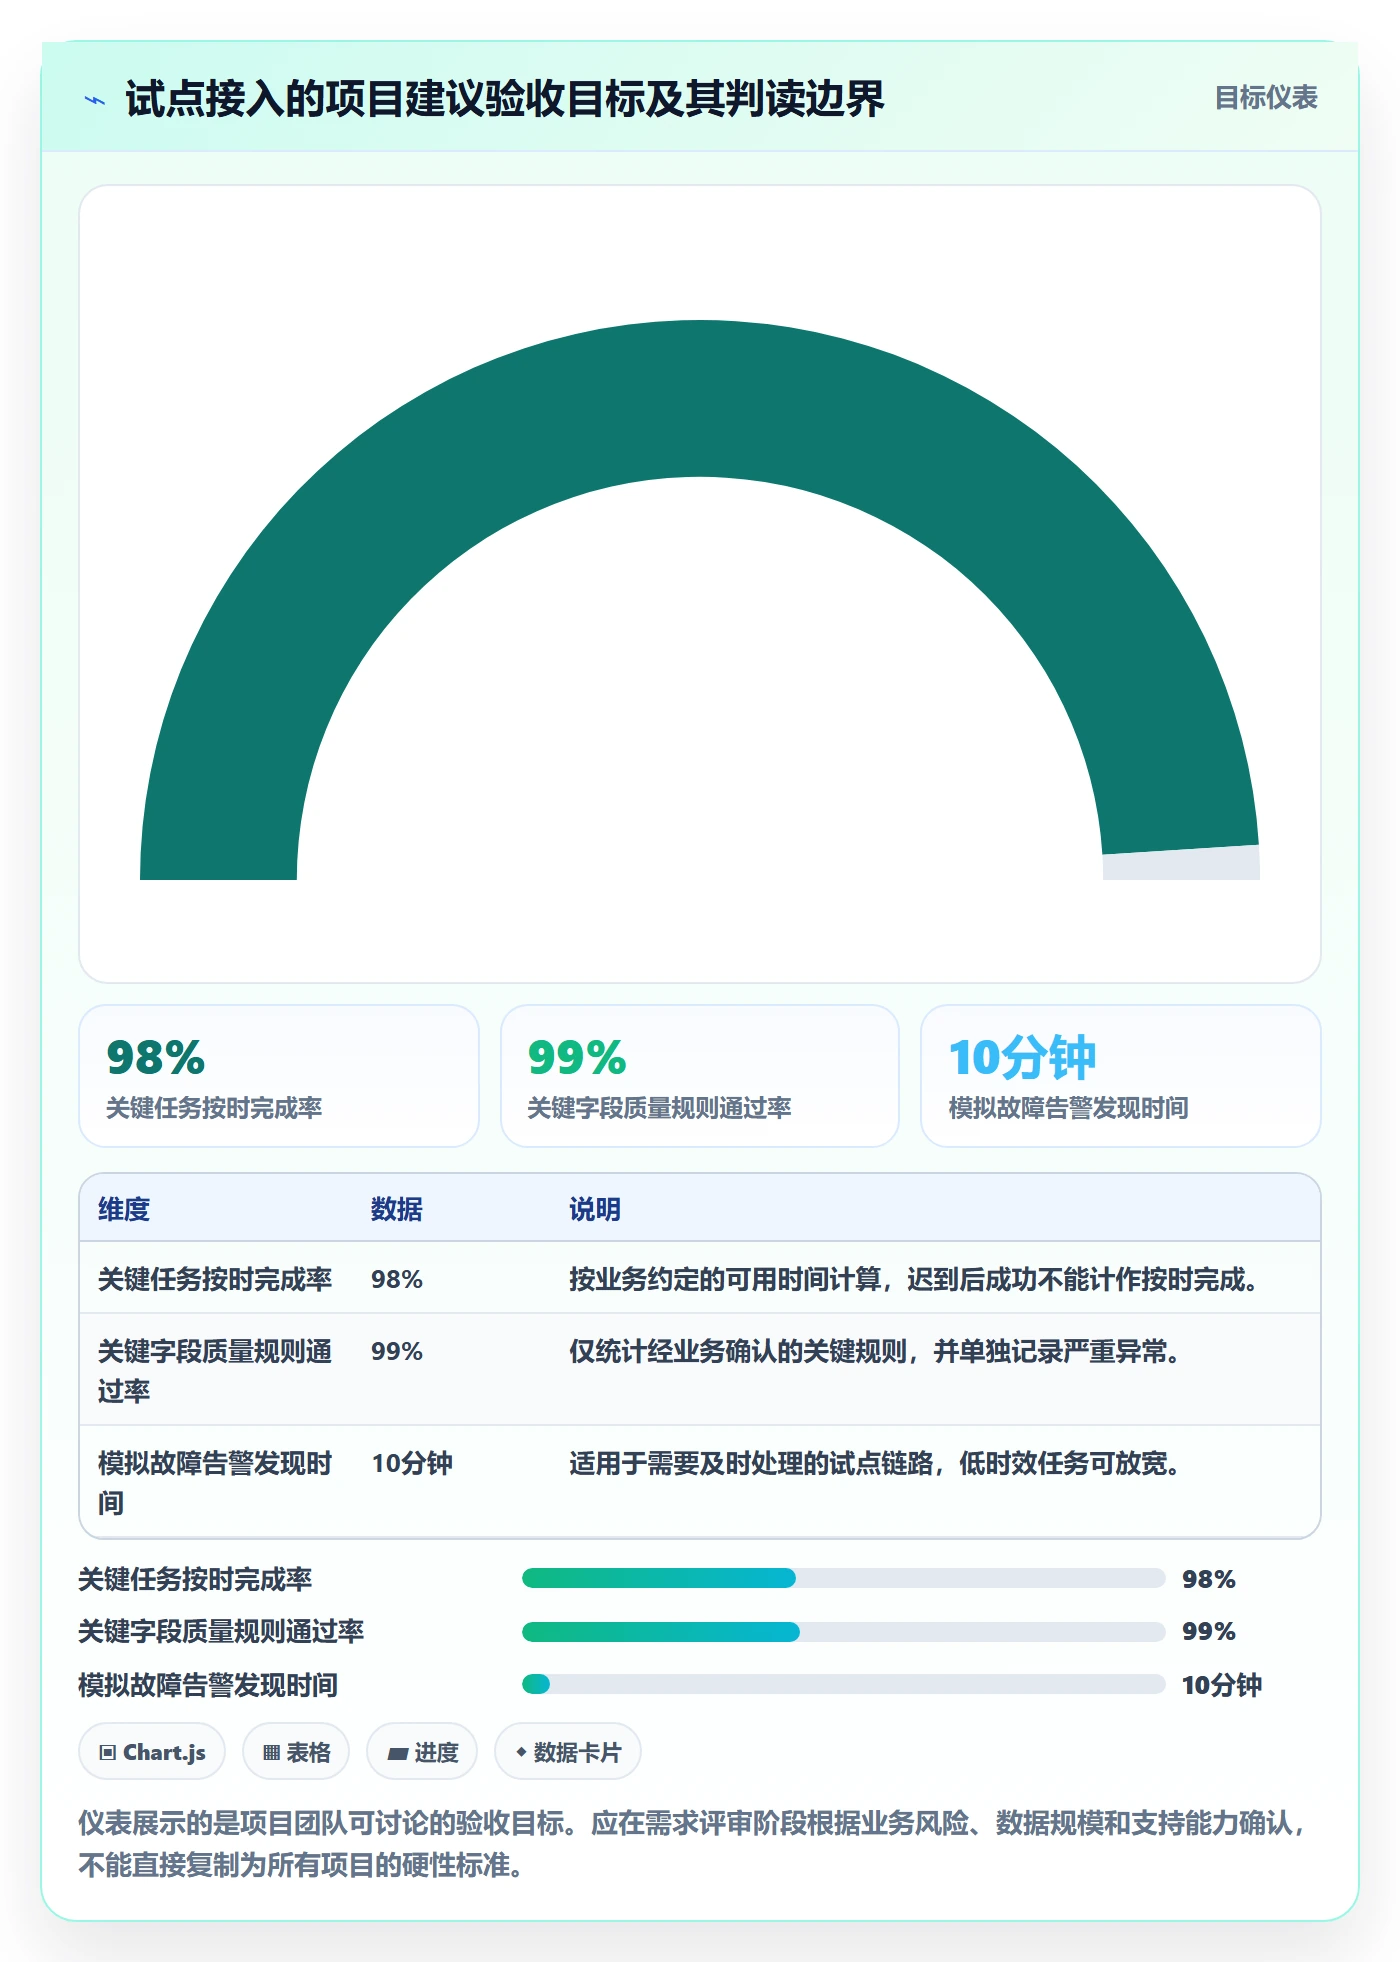
Task: Select the 98% table data cell
Action: [397, 1279]
